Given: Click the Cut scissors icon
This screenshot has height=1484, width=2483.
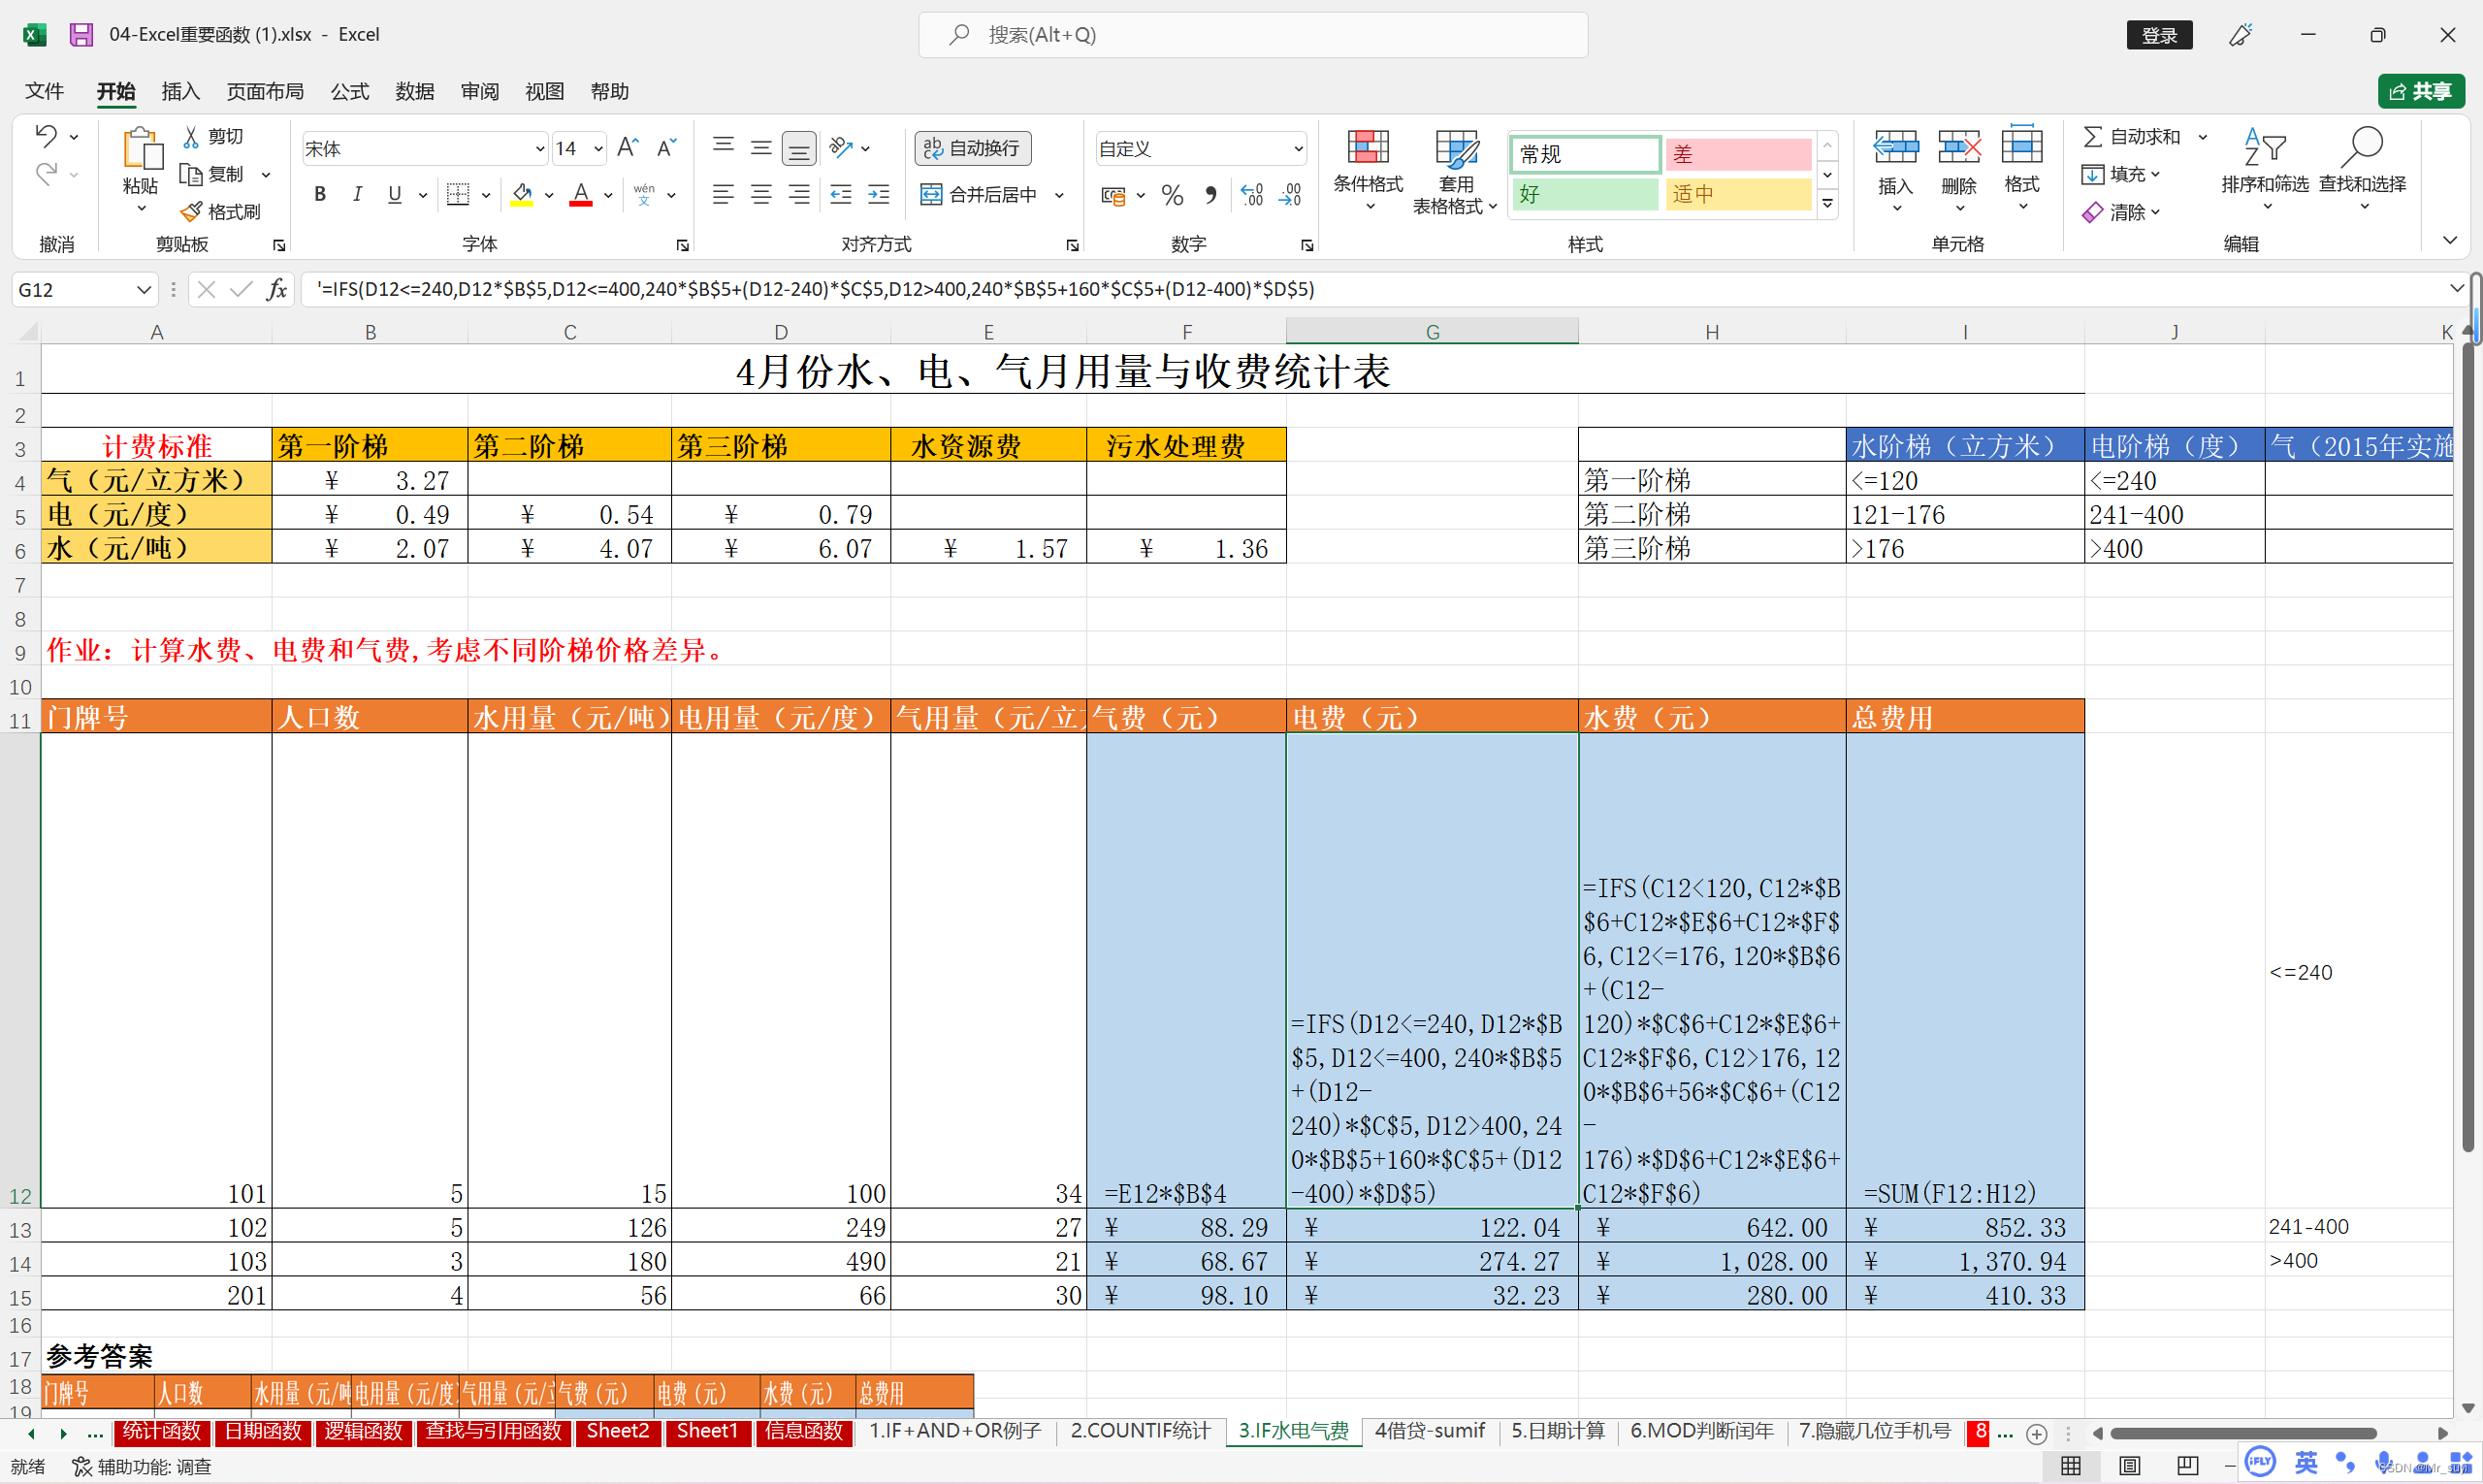Looking at the screenshot, I should 191,137.
